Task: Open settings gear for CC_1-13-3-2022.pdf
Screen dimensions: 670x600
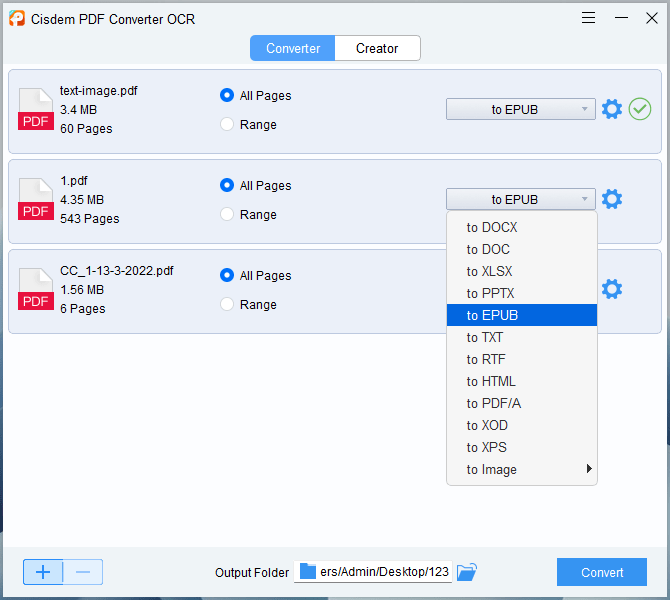Action: [x=612, y=290]
